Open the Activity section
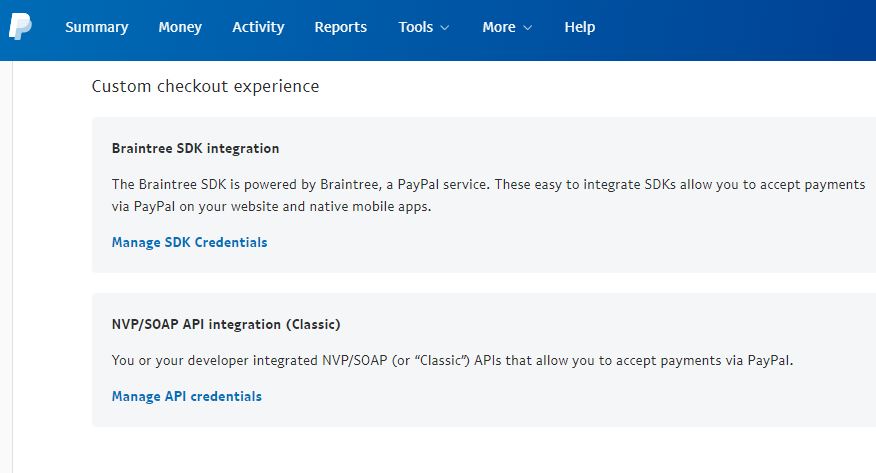This screenshot has height=473, width=876. (258, 27)
